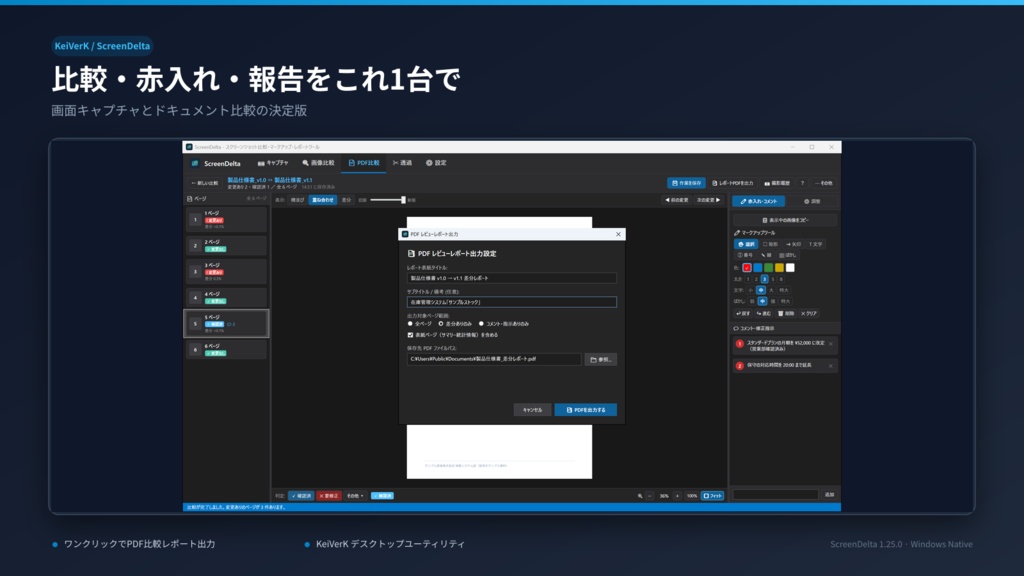Set line thickness to 5
Image resolution: width=1024 pixels, height=576 pixels.
(773, 279)
